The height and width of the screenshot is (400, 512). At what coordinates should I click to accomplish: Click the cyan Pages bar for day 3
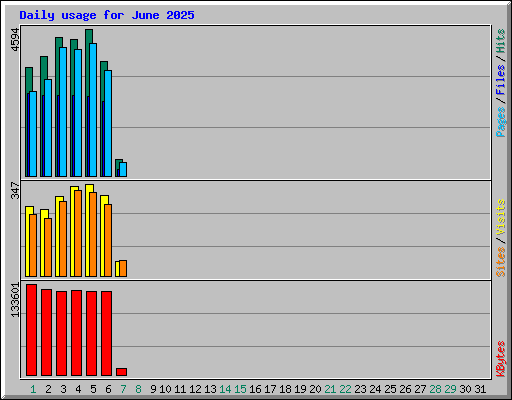pyautogui.click(x=63, y=112)
